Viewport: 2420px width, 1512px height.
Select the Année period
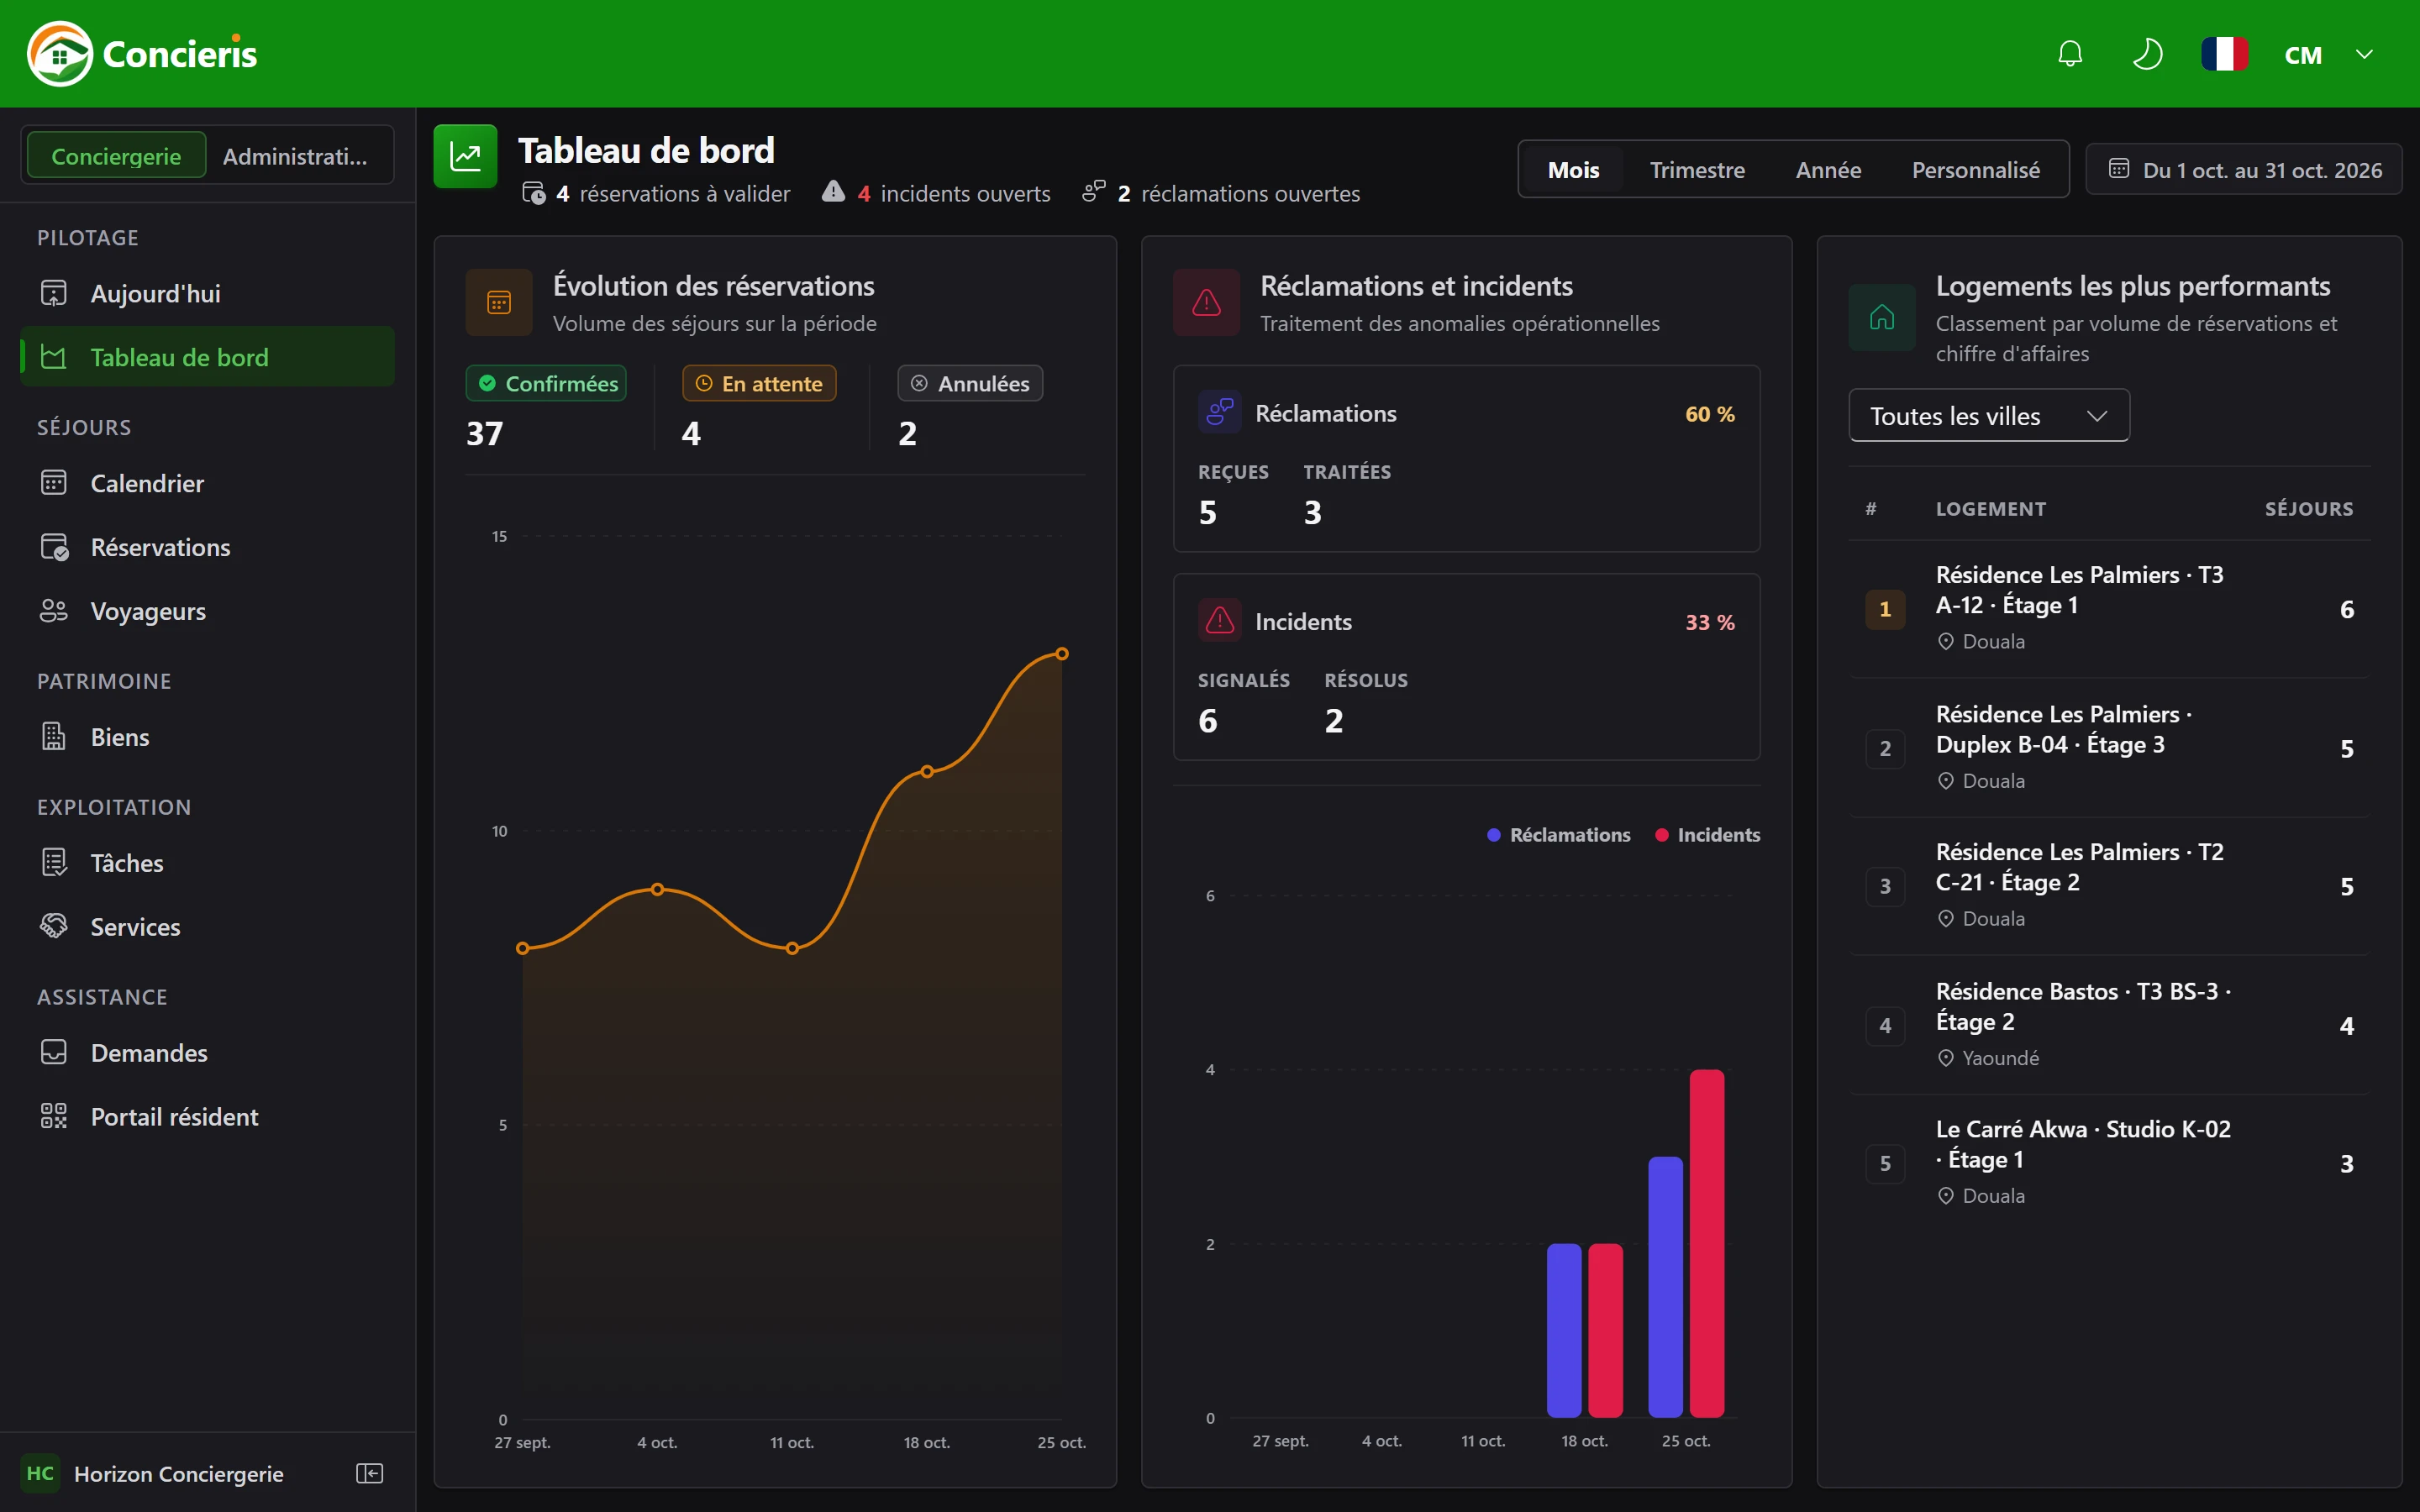[1828, 170]
